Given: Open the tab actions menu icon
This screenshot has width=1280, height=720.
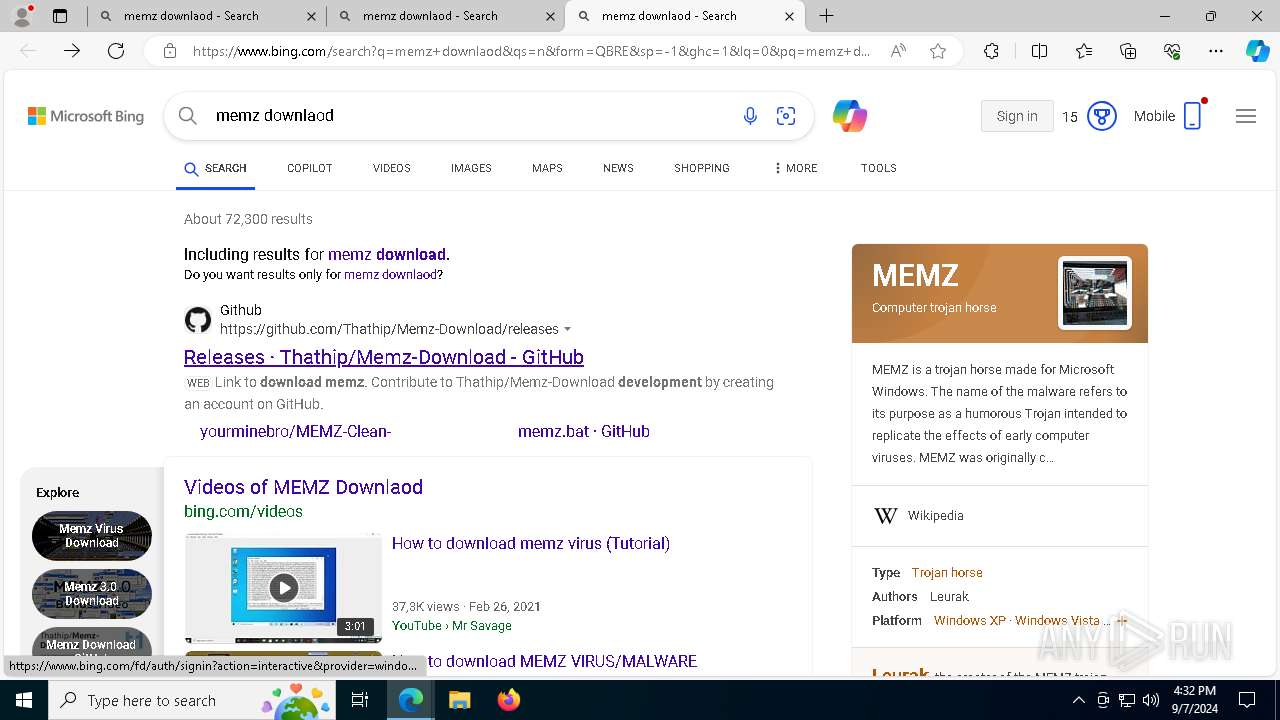Looking at the screenshot, I should 60,16.
